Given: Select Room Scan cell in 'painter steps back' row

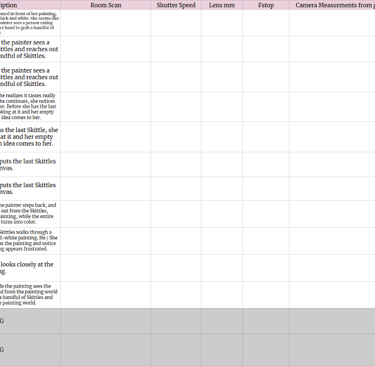Looking at the screenshot, I should (x=106, y=214).
